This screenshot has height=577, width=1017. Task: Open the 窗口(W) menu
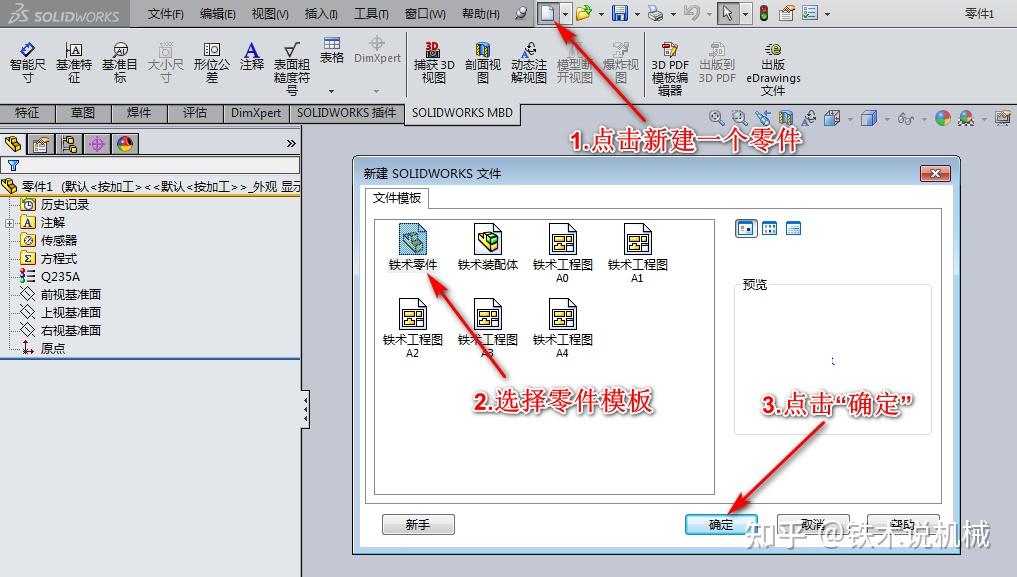pos(425,14)
